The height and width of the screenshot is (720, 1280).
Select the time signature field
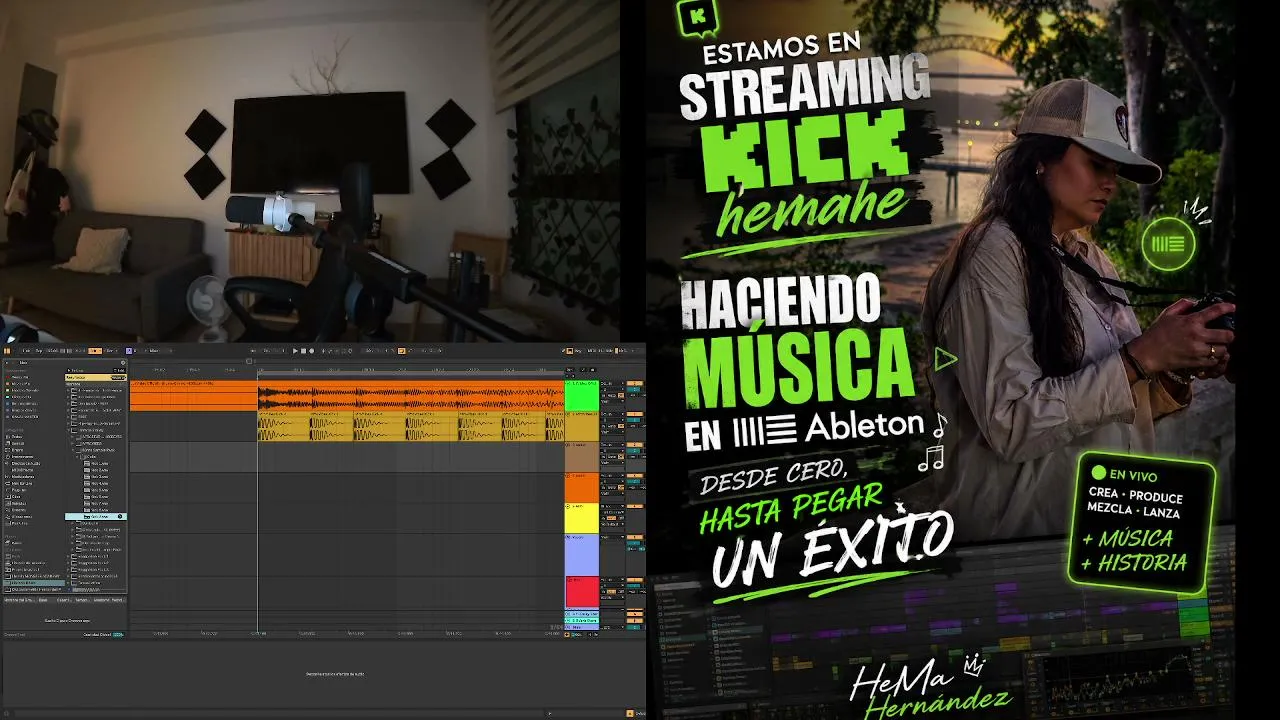click(x=78, y=351)
